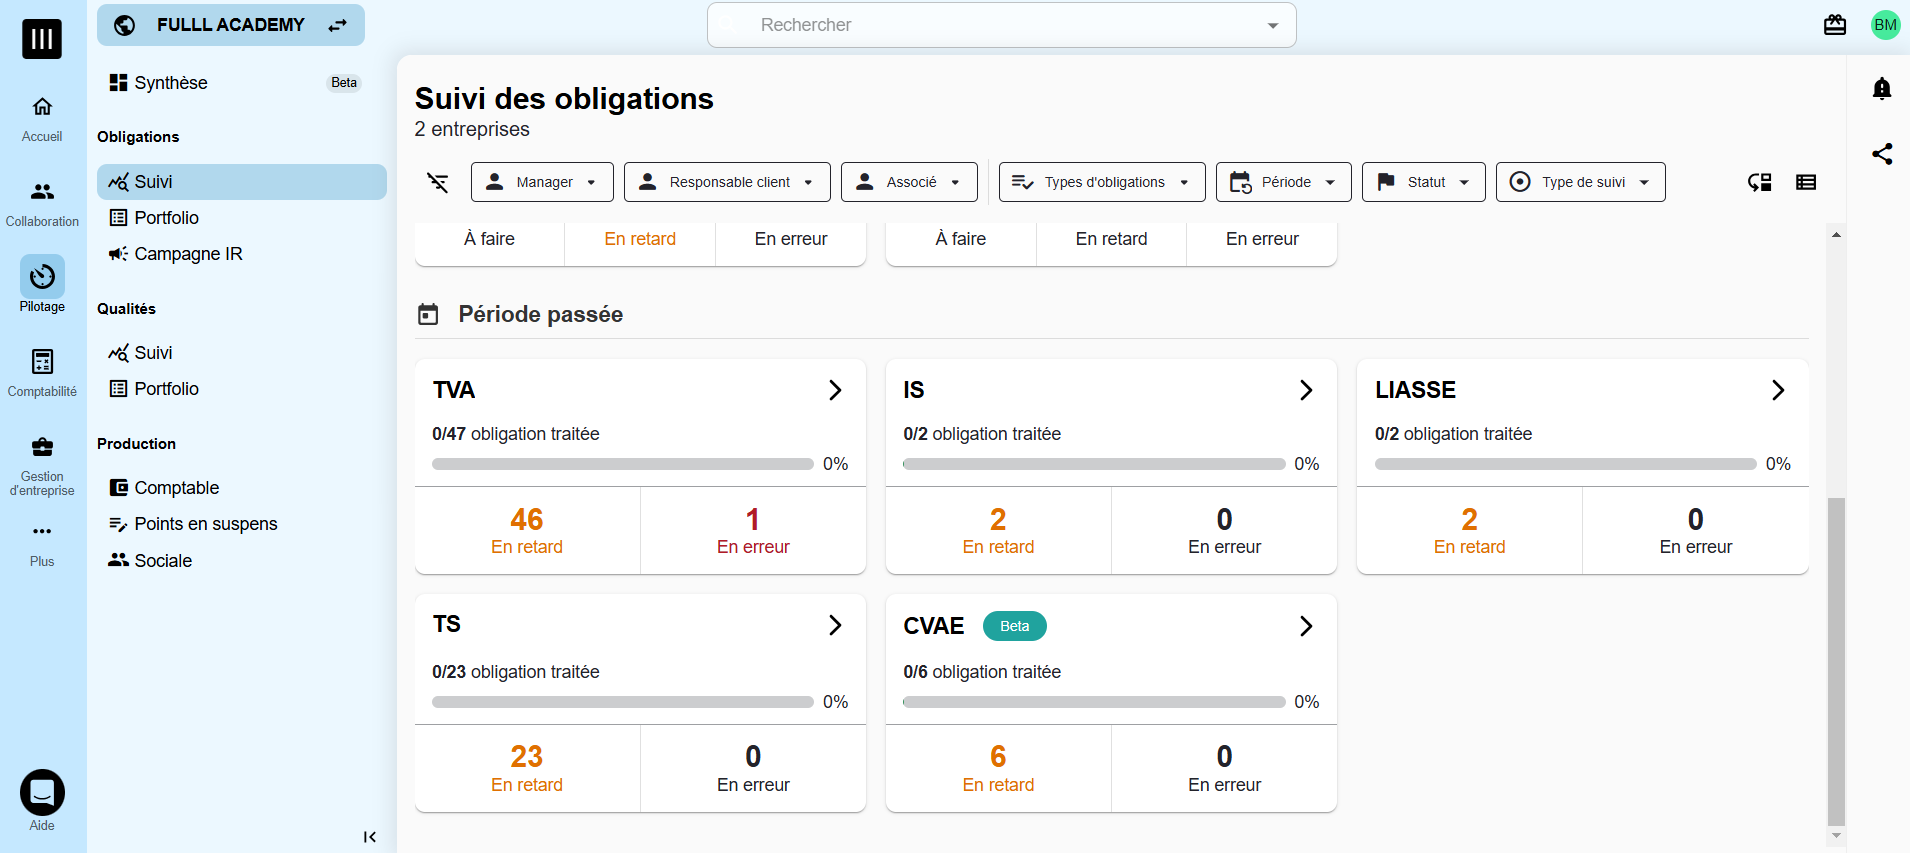Open TVA obligation details arrow
The height and width of the screenshot is (853, 1910).
coord(835,390)
